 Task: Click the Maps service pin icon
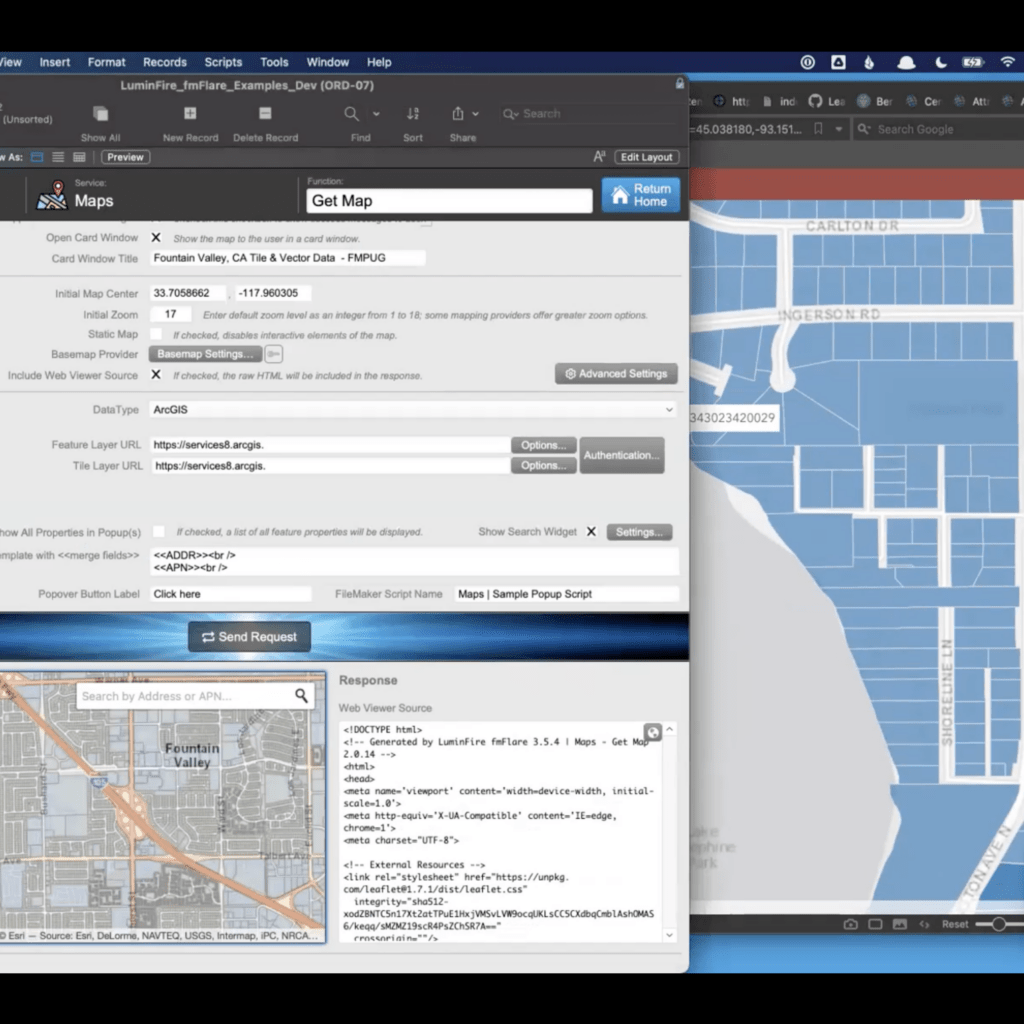[52, 198]
